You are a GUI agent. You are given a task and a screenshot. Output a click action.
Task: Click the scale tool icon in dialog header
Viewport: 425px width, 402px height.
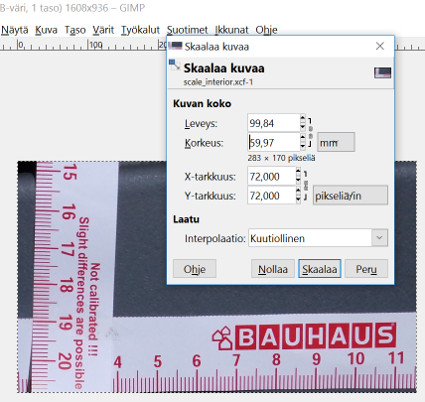(x=175, y=65)
